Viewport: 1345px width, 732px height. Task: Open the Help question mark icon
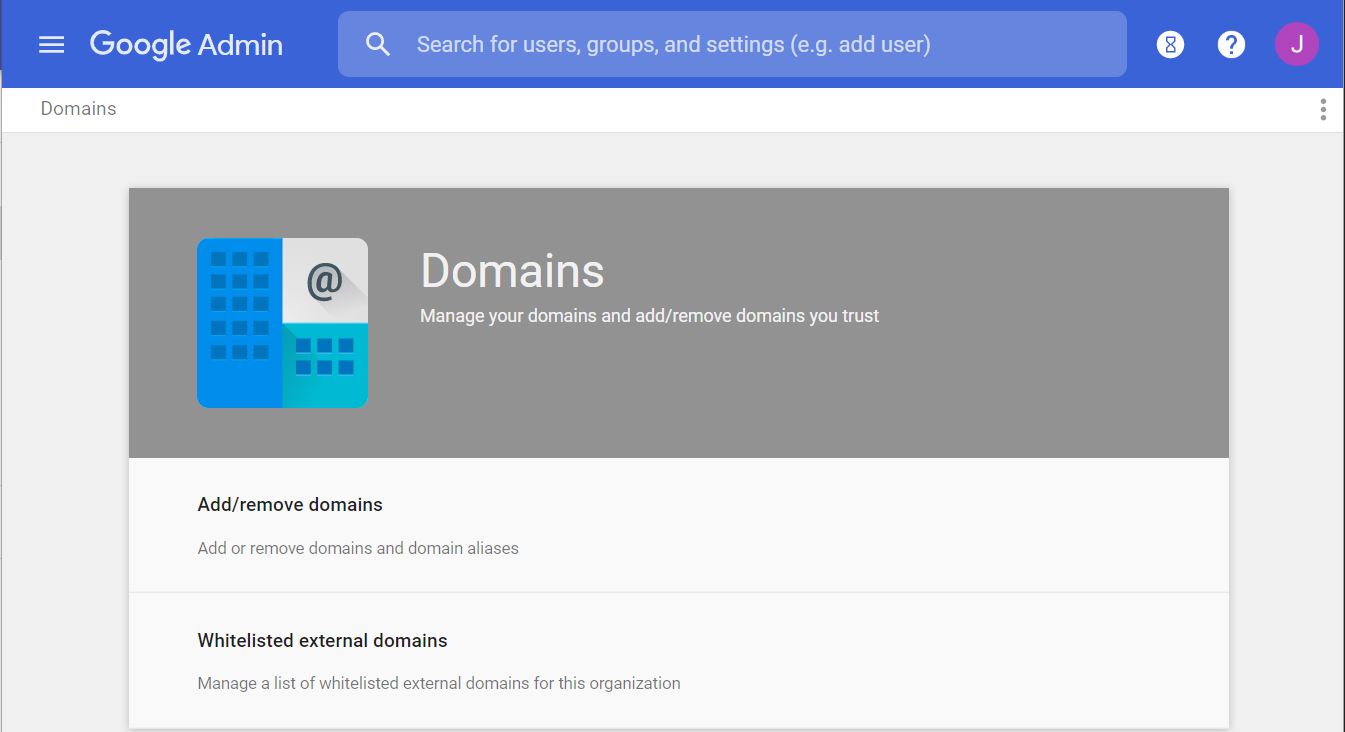point(1231,44)
